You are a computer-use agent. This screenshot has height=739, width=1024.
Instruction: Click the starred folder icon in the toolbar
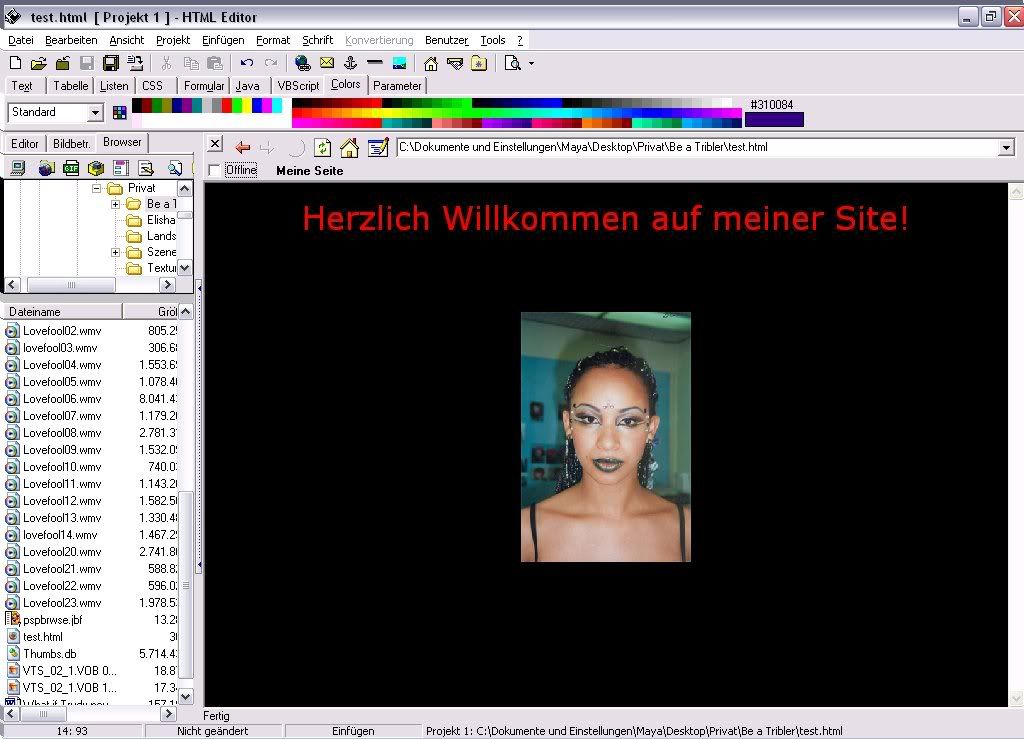click(479, 63)
